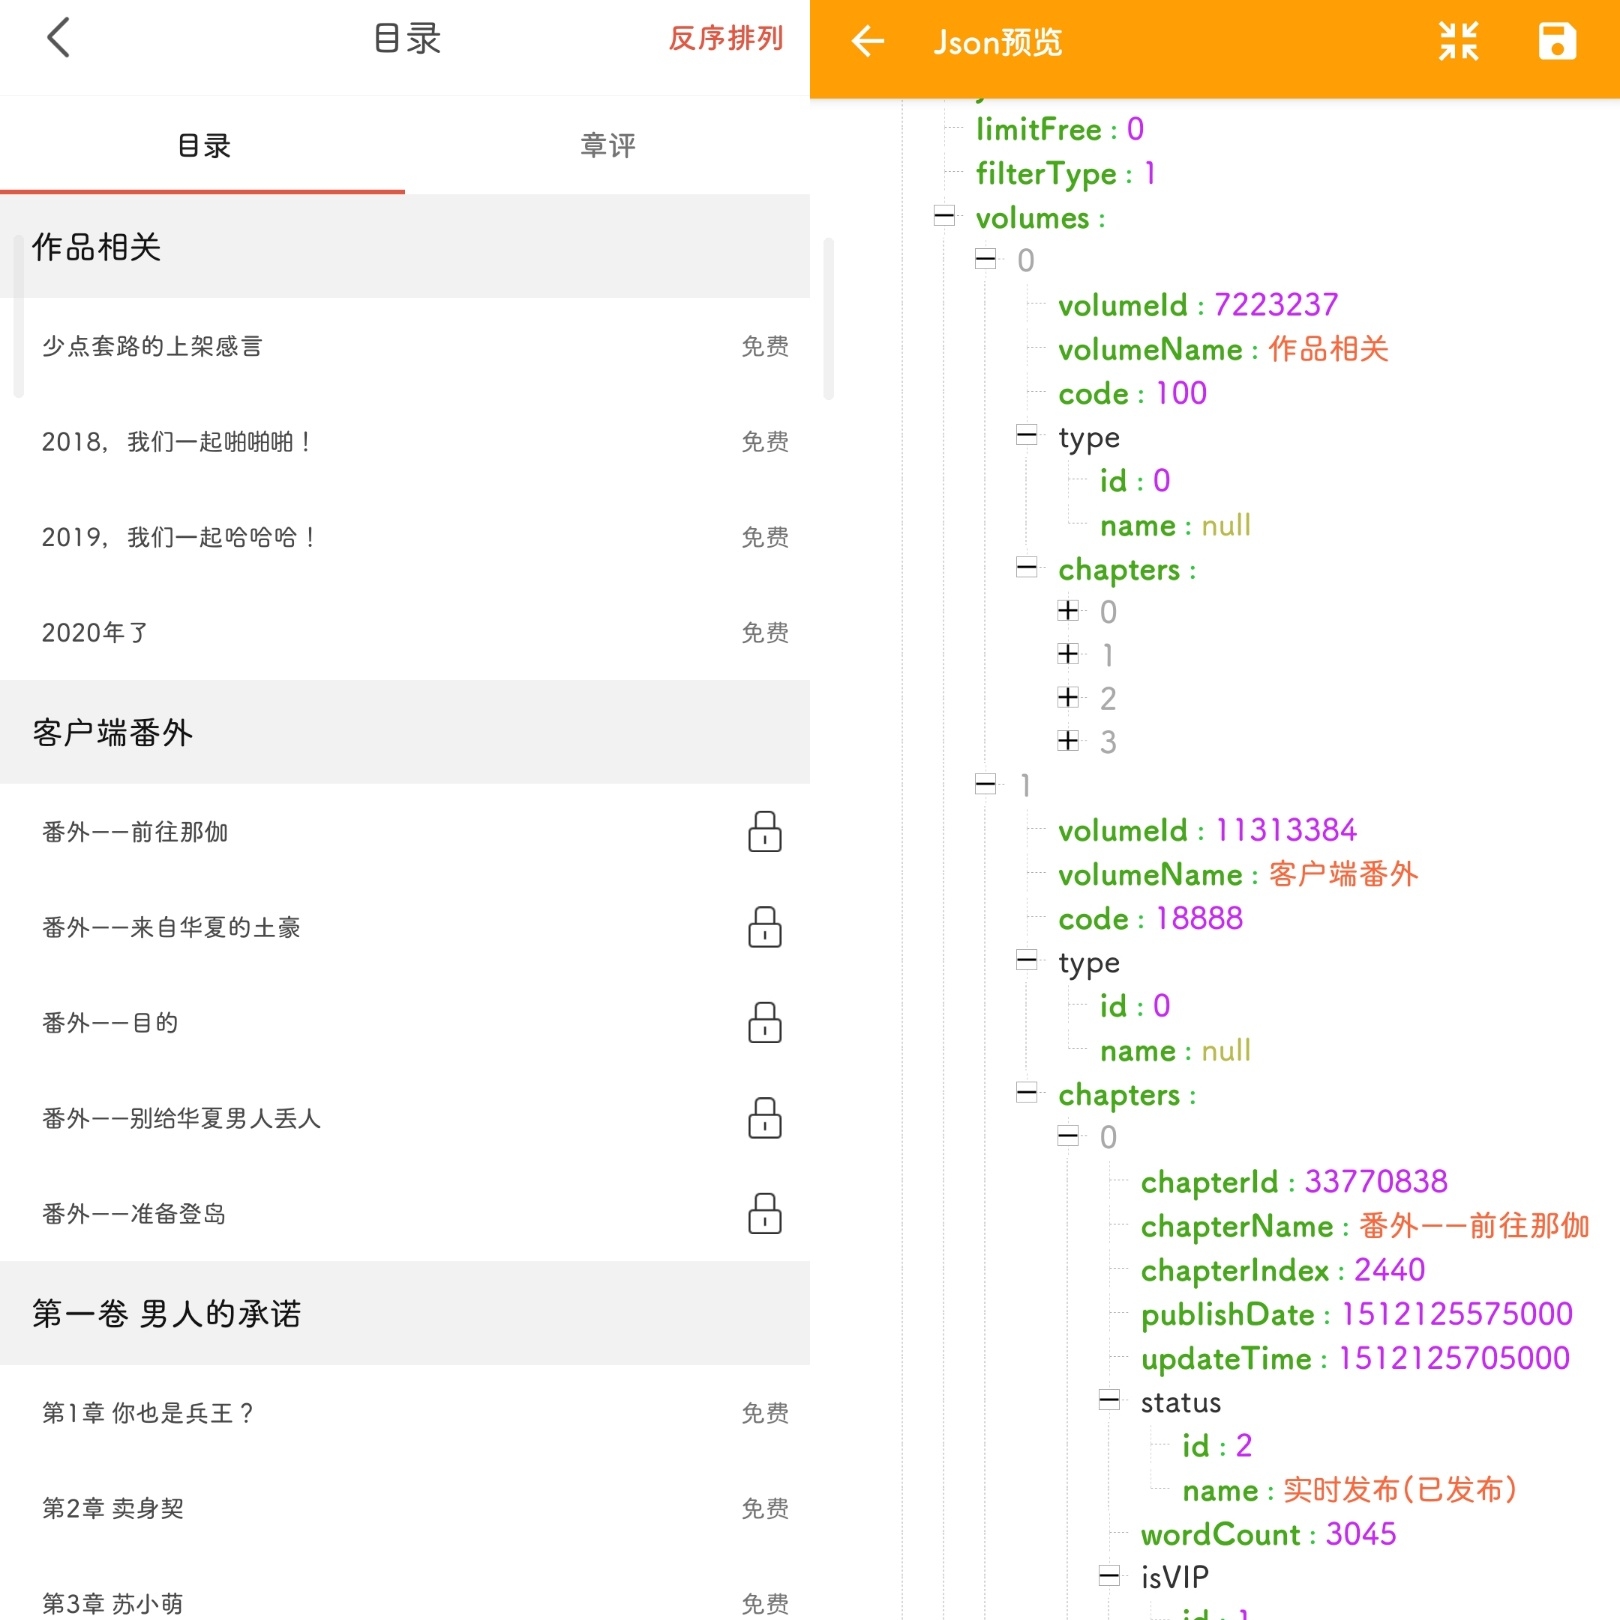Image resolution: width=1620 pixels, height=1620 pixels.
Task: Tap the lock icon on 番外——目的
Action: [763, 1023]
